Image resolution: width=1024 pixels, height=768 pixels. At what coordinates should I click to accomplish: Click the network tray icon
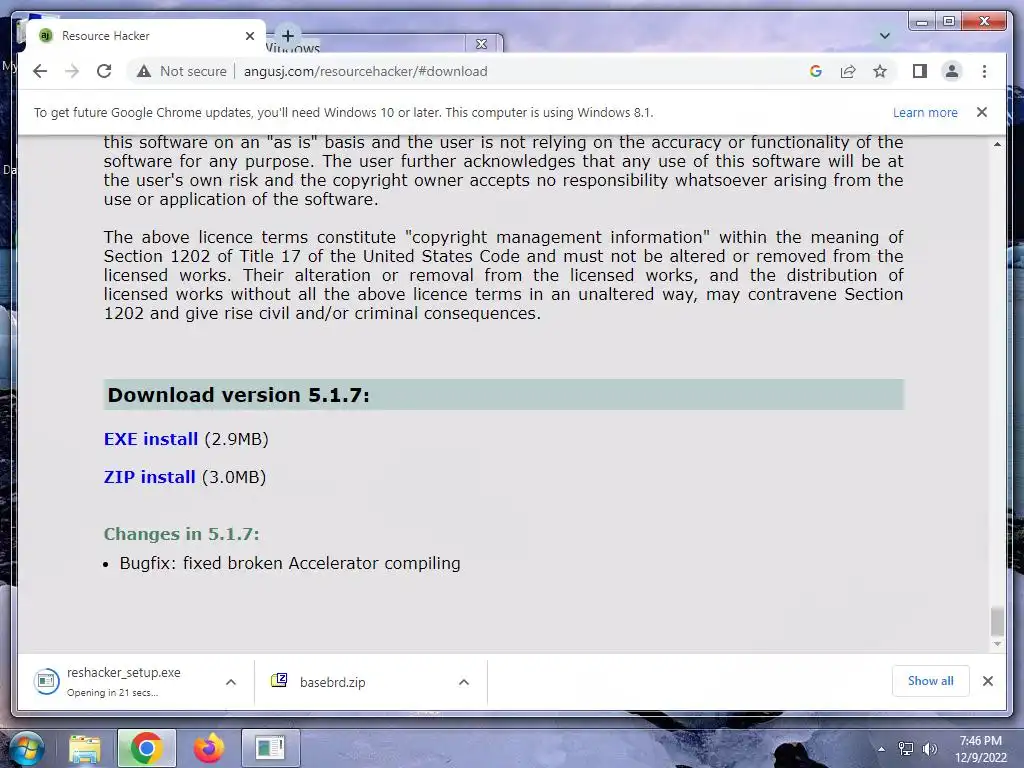906,749
